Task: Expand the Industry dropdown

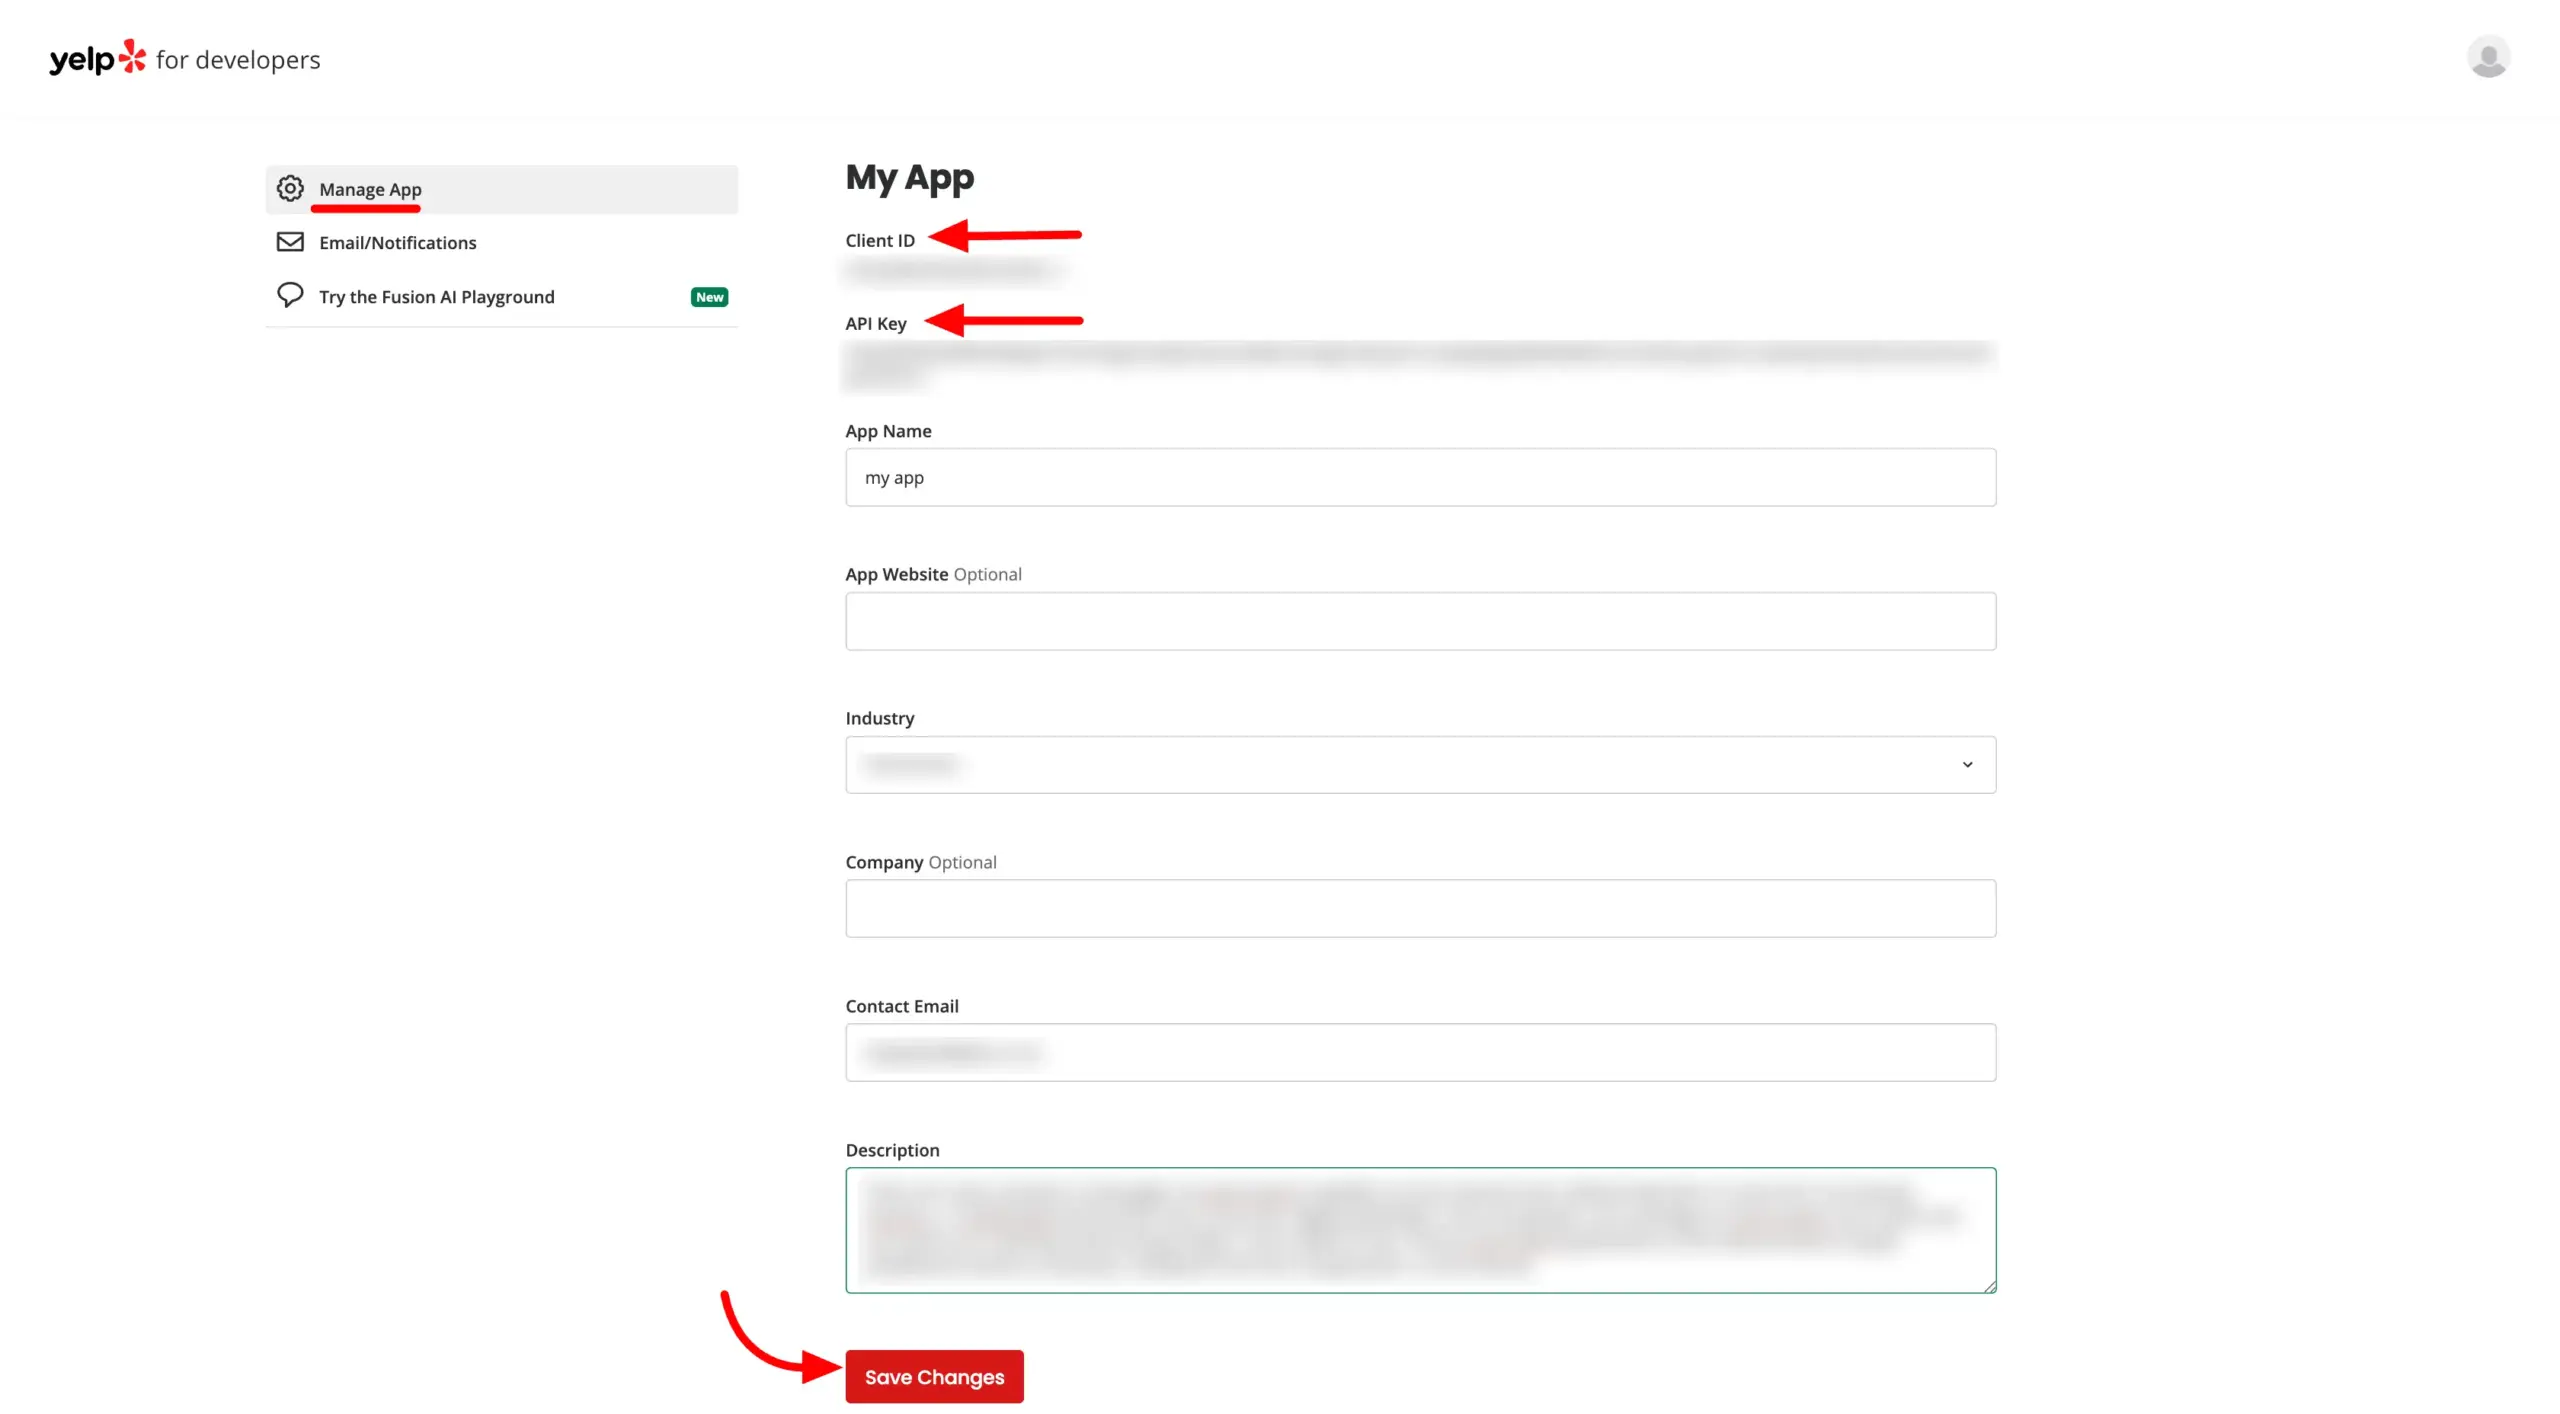Action: tap(1420, 765)
